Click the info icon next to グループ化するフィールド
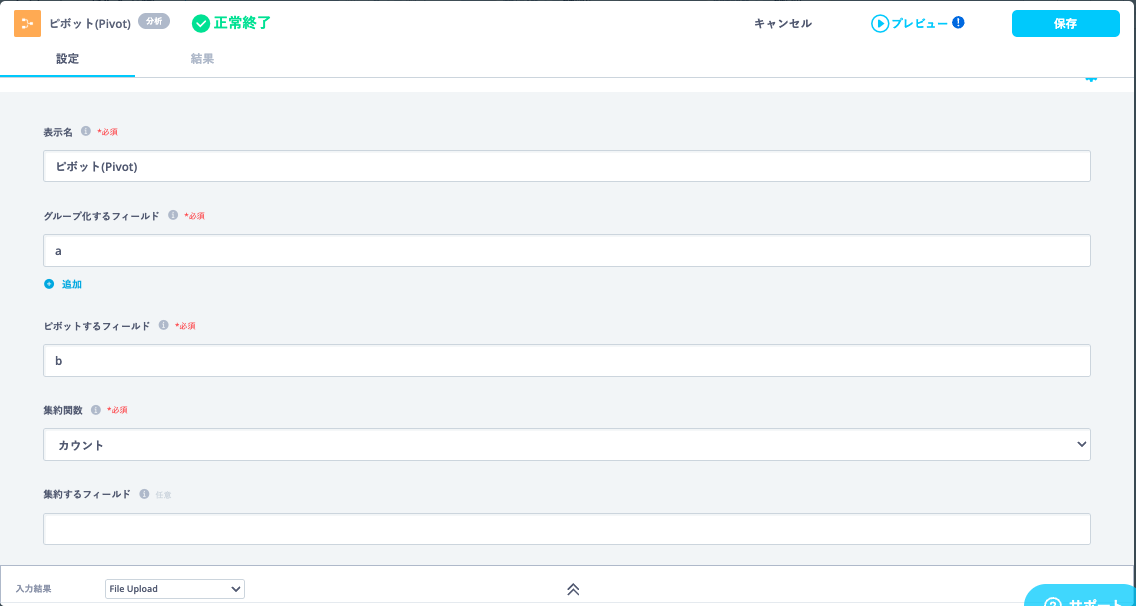 [173, 215]
